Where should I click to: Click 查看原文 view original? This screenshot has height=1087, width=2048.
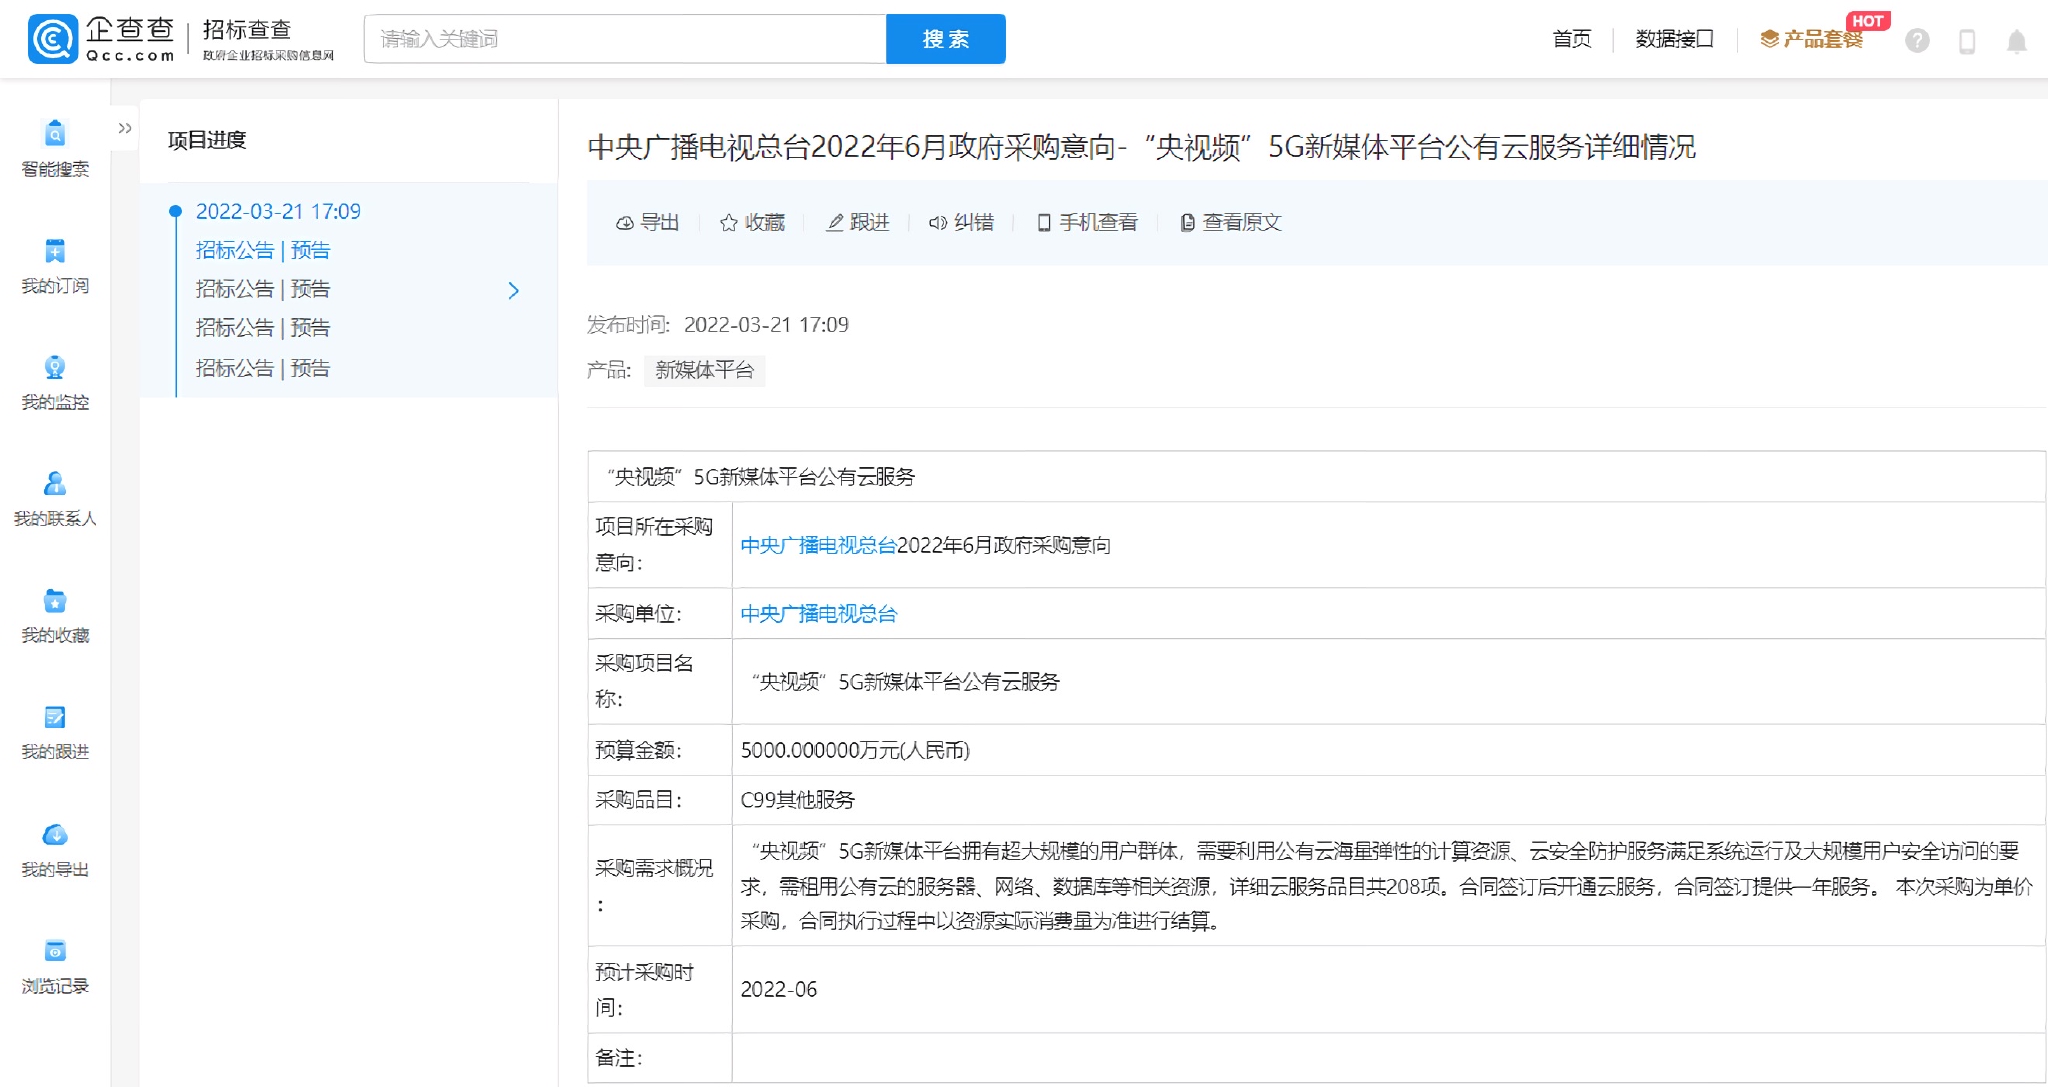(1230, 222)
